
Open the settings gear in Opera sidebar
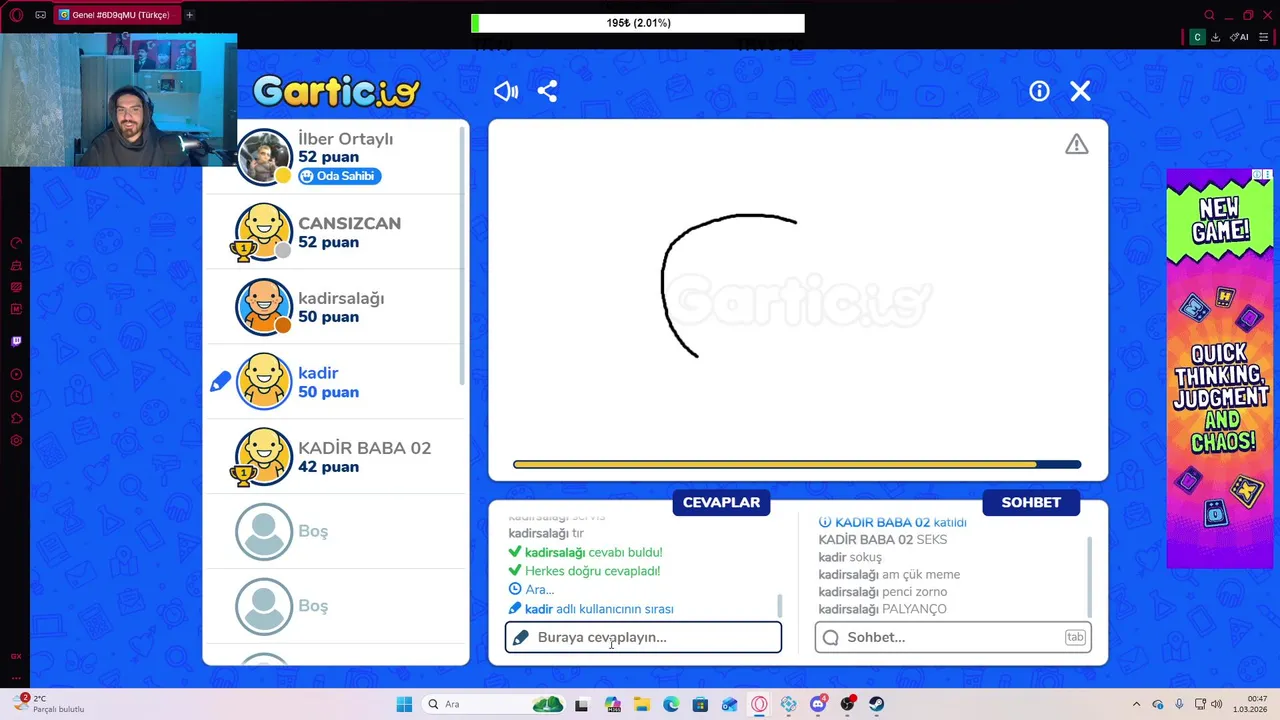point(16,440)
